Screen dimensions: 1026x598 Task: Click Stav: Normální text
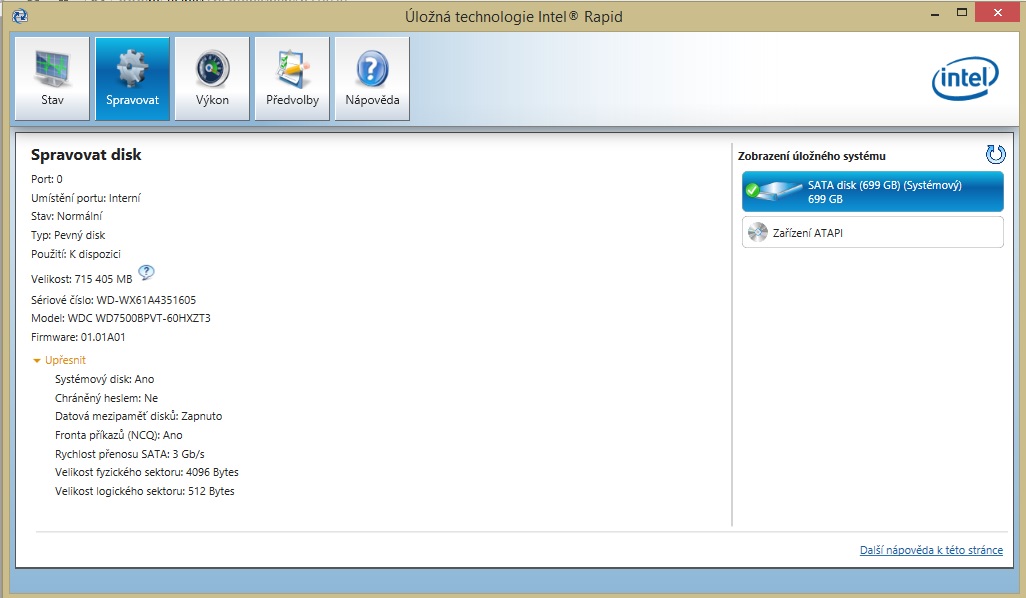(67, 217)
